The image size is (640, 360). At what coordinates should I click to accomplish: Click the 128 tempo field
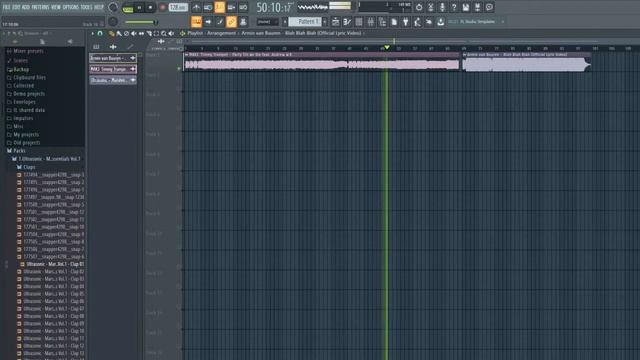click(178, 7)
